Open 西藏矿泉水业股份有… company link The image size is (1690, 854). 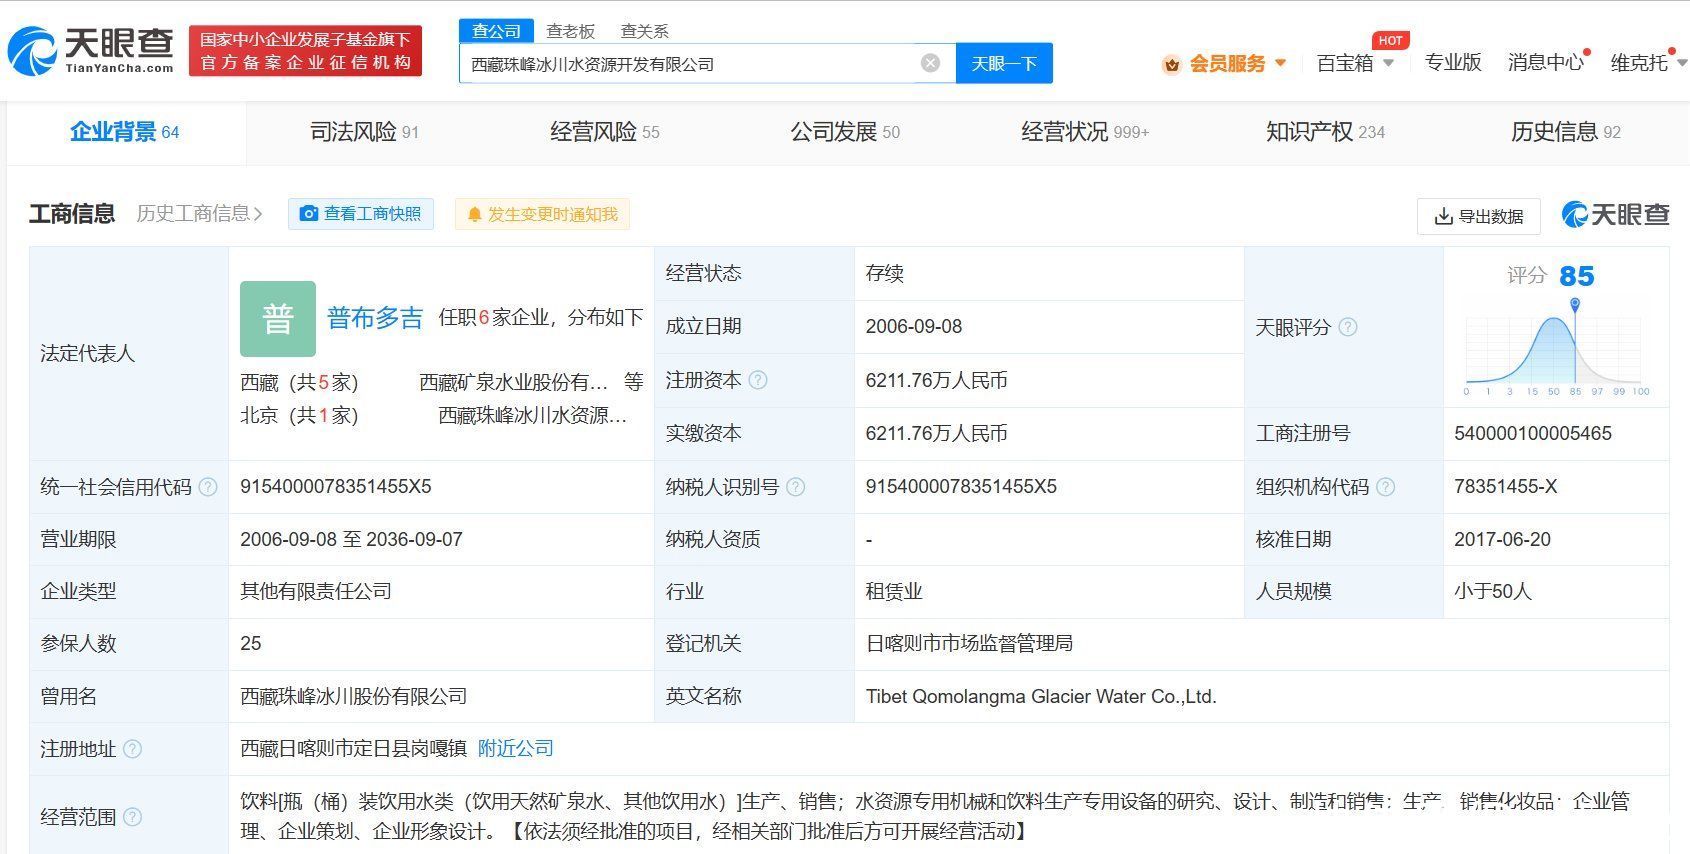click(513, 382)
